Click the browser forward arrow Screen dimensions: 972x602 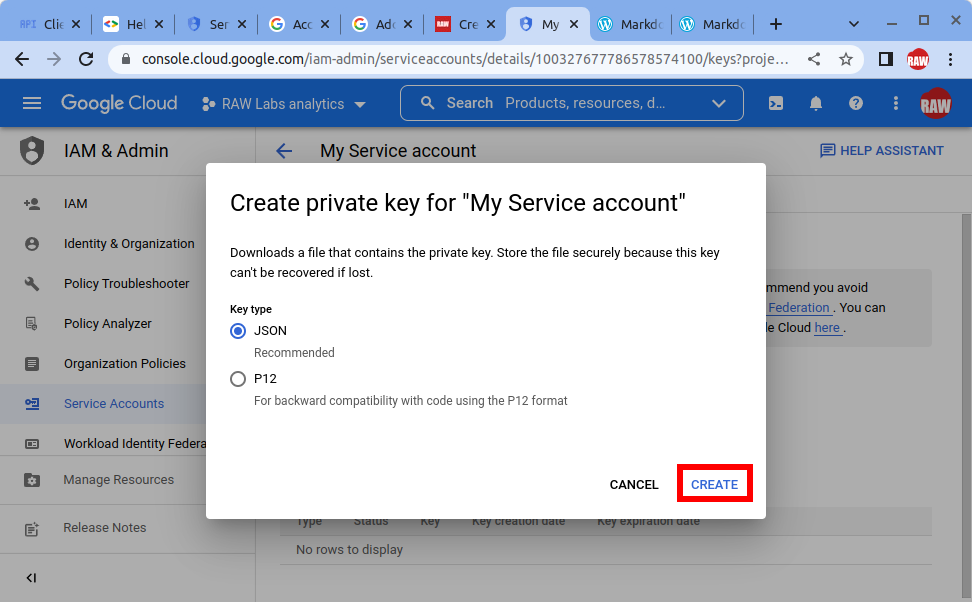55,59
